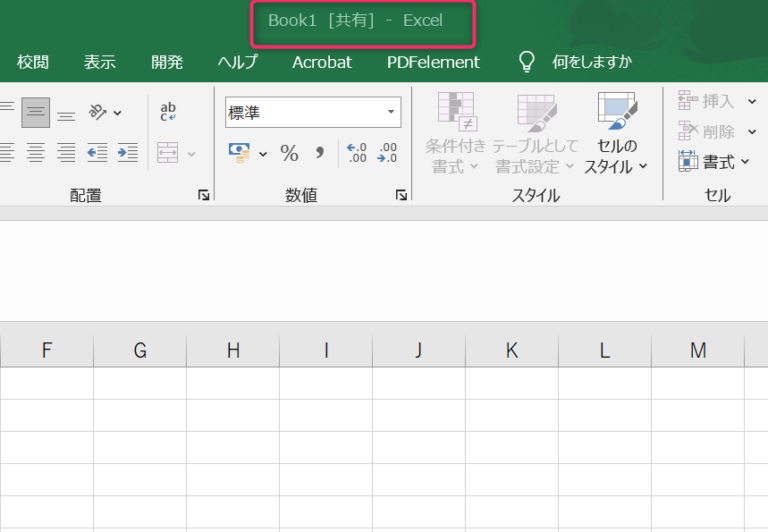Open the cell styles gallery
768x532 pixels.
[x=616, y=134]
